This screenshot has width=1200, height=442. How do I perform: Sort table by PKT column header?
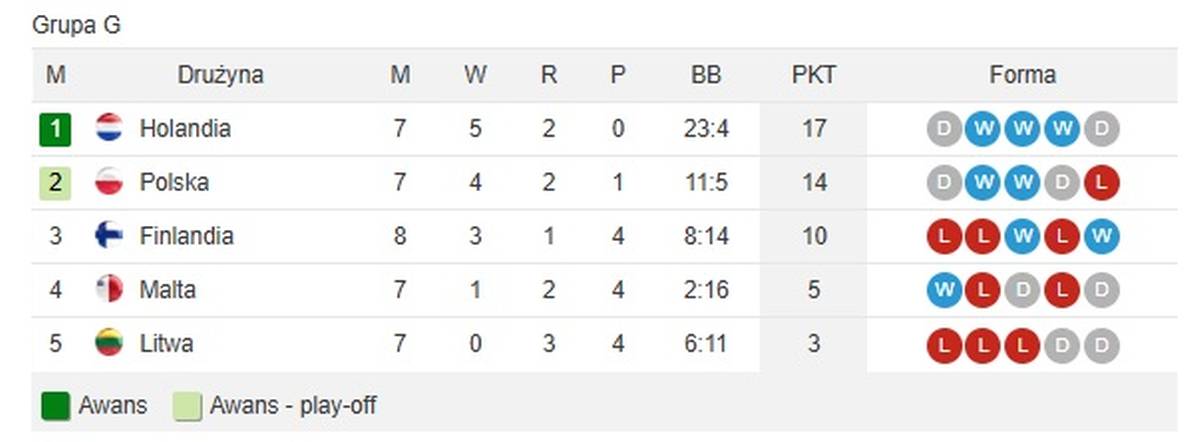[813, 75]
